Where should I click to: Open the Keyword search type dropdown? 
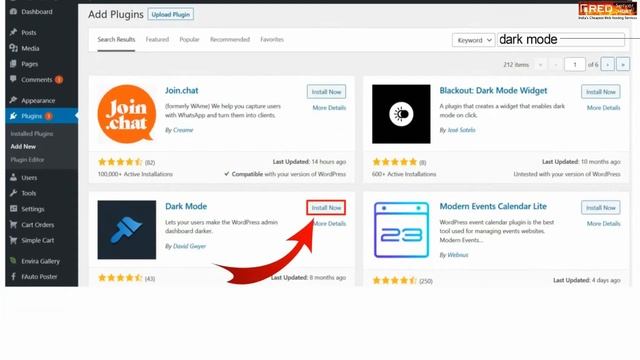pos(473,40)
